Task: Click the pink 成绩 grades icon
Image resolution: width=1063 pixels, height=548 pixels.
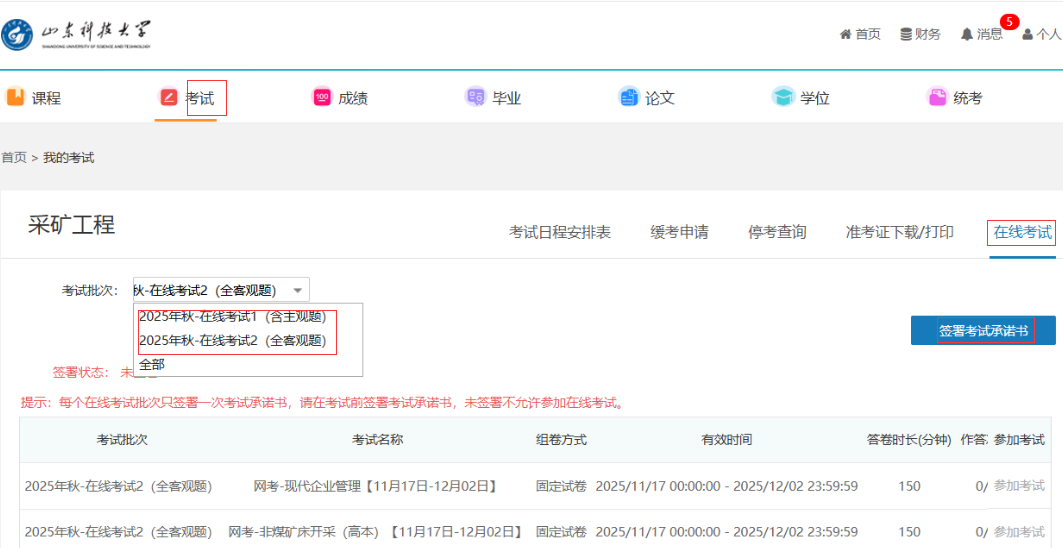Action: click(322, 97)
